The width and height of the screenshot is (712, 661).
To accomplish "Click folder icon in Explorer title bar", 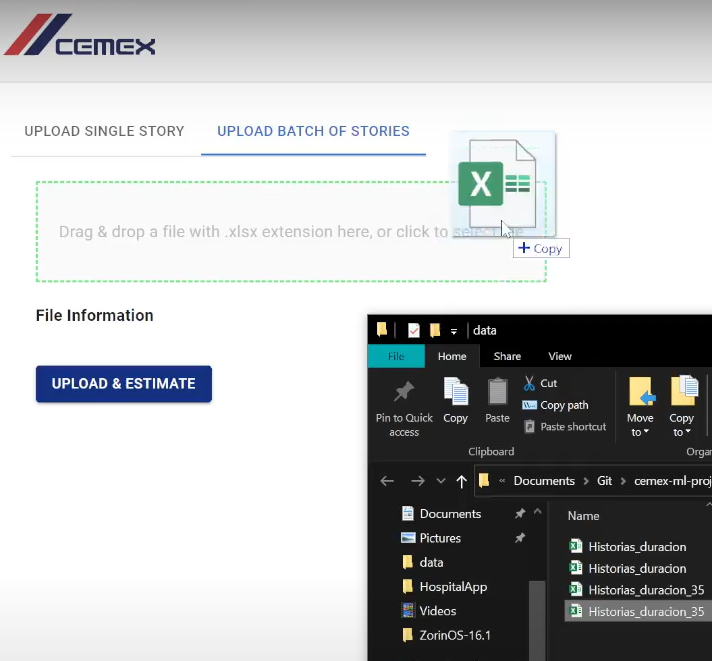I will click(x=382, y=330).
